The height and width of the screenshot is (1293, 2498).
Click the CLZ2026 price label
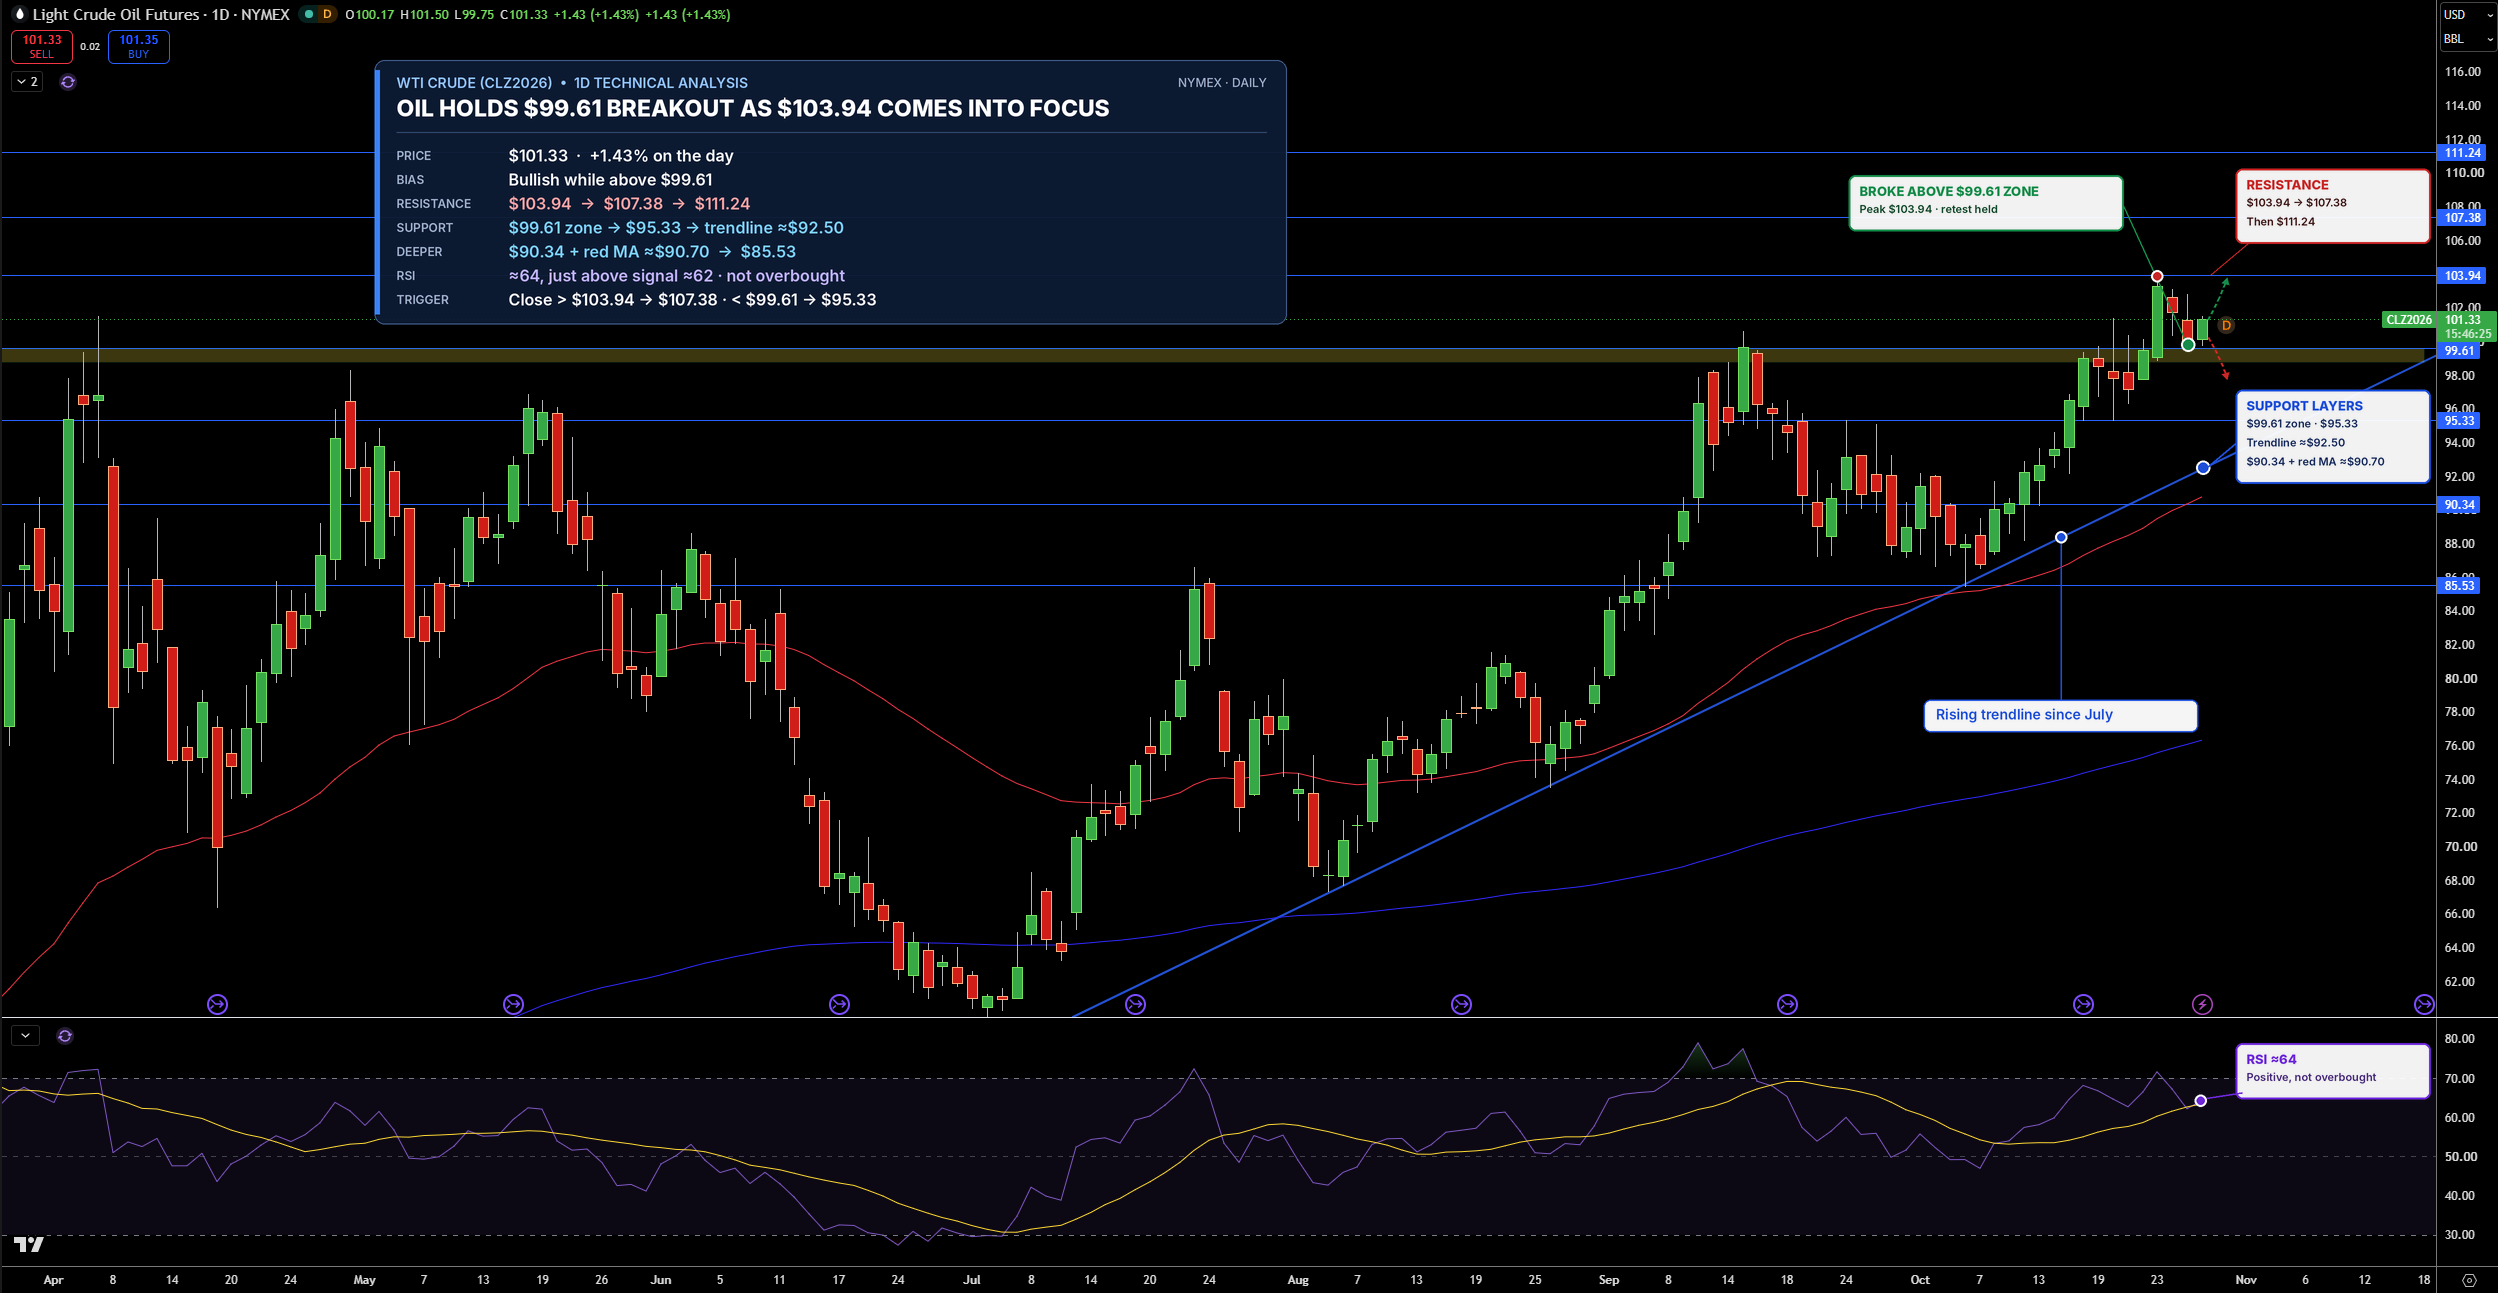coord(2409,320)
